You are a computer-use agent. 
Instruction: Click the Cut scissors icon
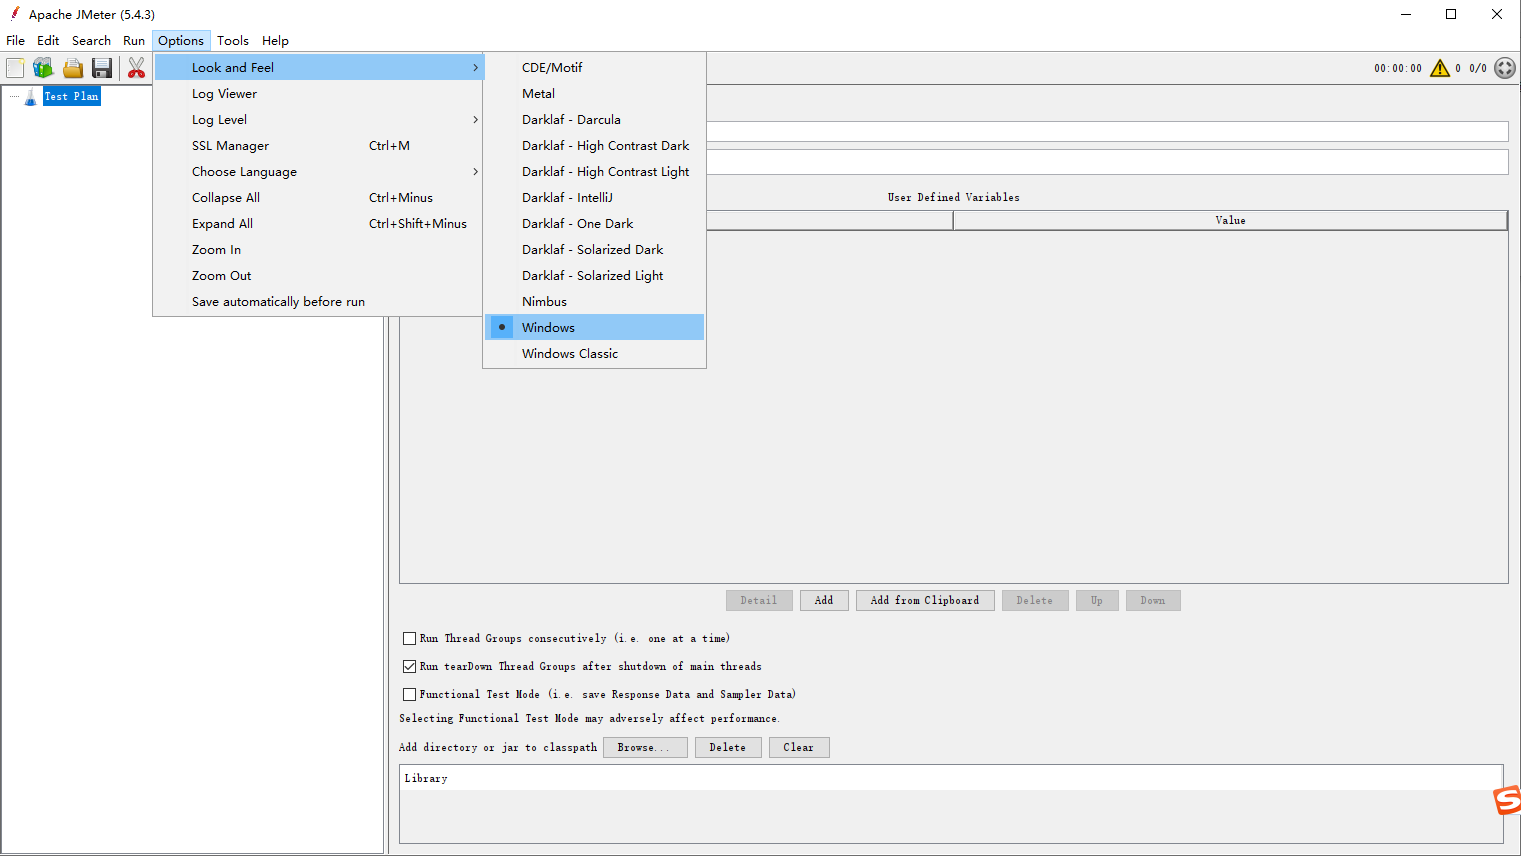click(136, 68)
